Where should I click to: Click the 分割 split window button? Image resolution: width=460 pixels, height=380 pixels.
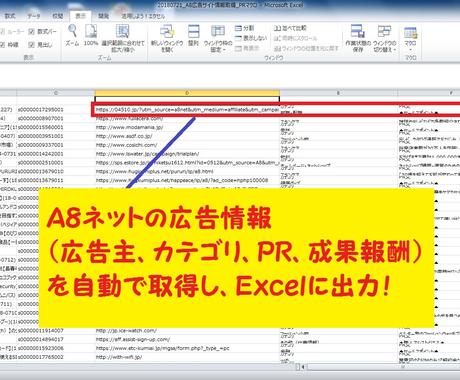tap(244, 28)
